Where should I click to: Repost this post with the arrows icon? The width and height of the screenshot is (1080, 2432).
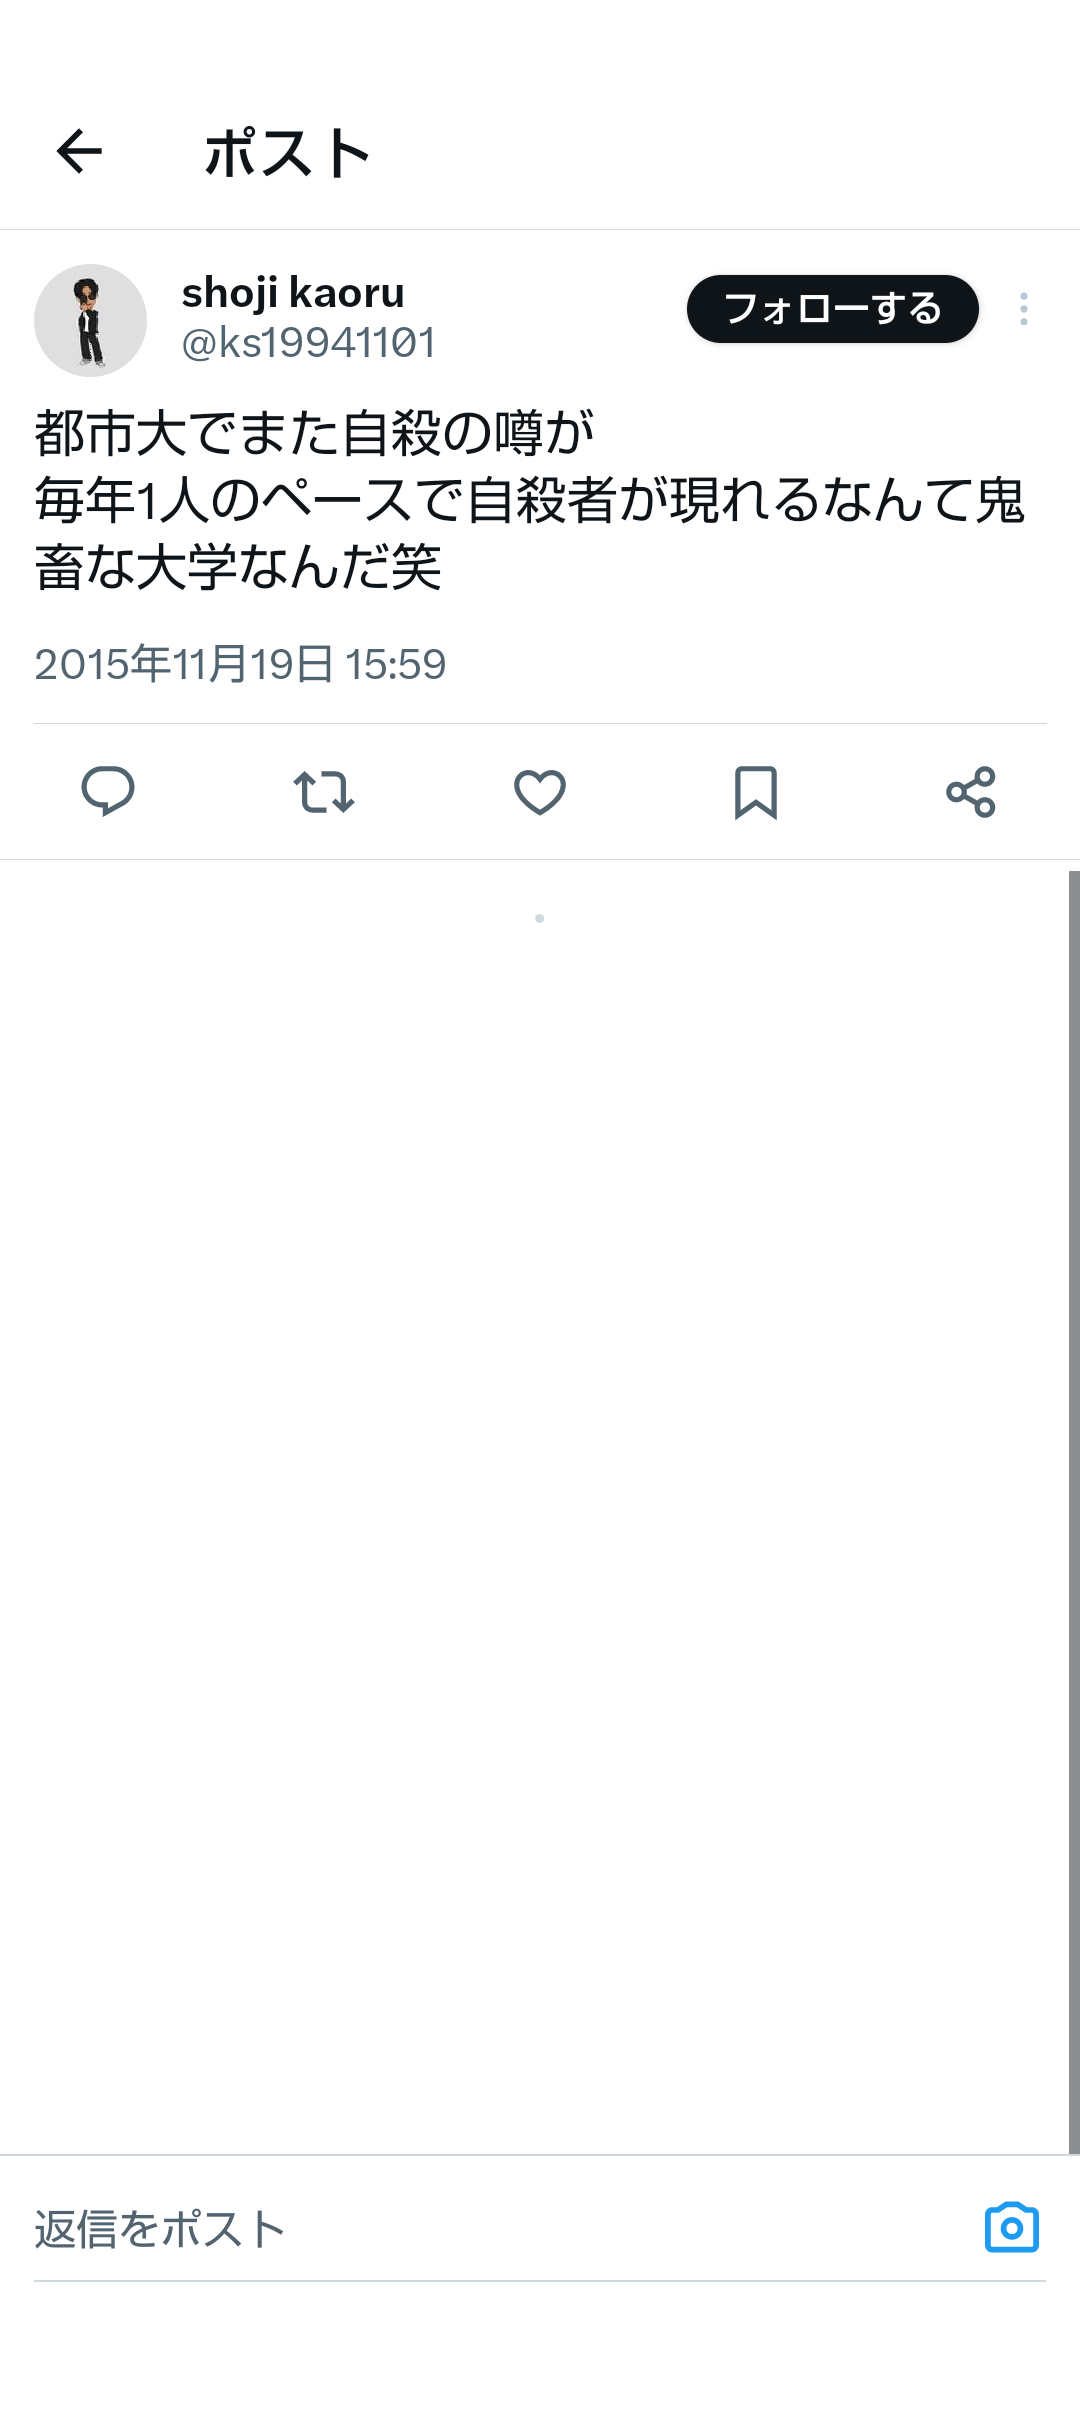324,792
